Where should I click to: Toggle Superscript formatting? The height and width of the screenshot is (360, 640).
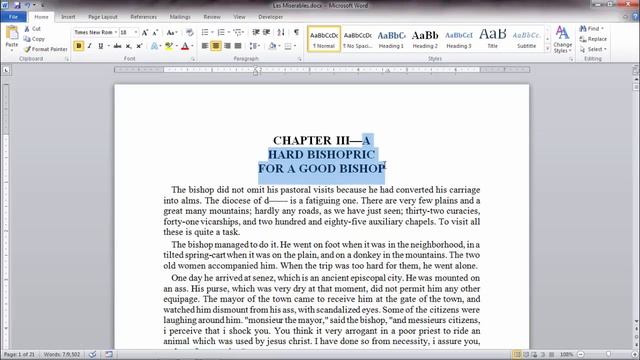pyautogui.click(x=139, y=46)
